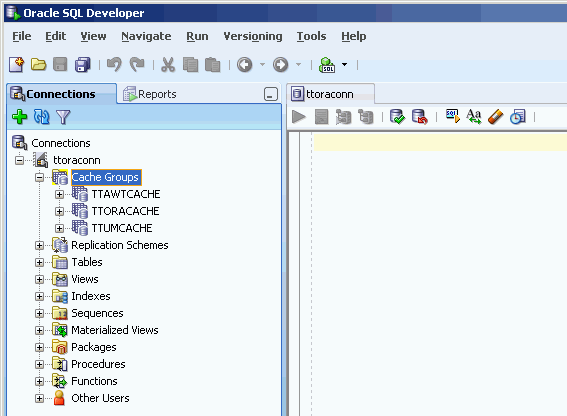Image resolution: width=567 pixels, height=416 pixels.
Task: Select the ttoraconn worksheet tab
Action: pos(331,94)
